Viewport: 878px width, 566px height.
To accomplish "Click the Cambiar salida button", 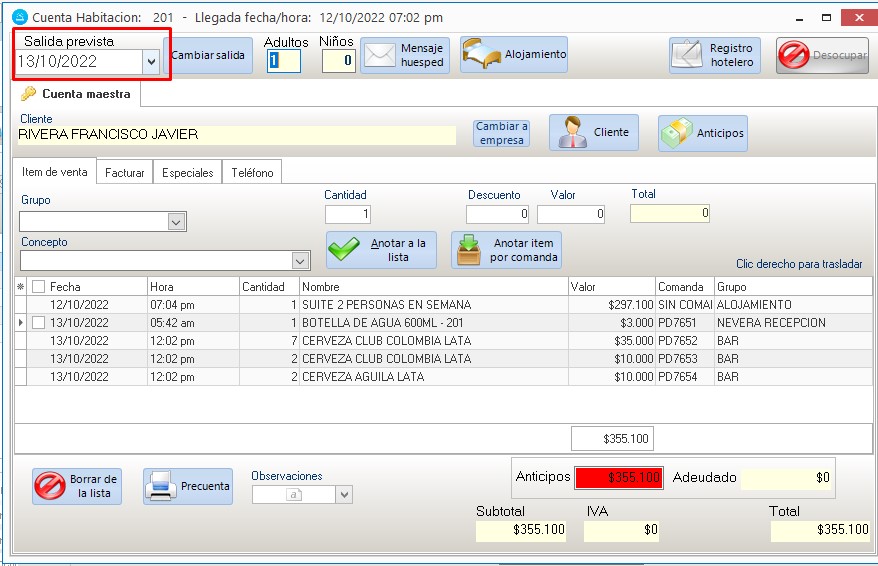I will (208, 56).
